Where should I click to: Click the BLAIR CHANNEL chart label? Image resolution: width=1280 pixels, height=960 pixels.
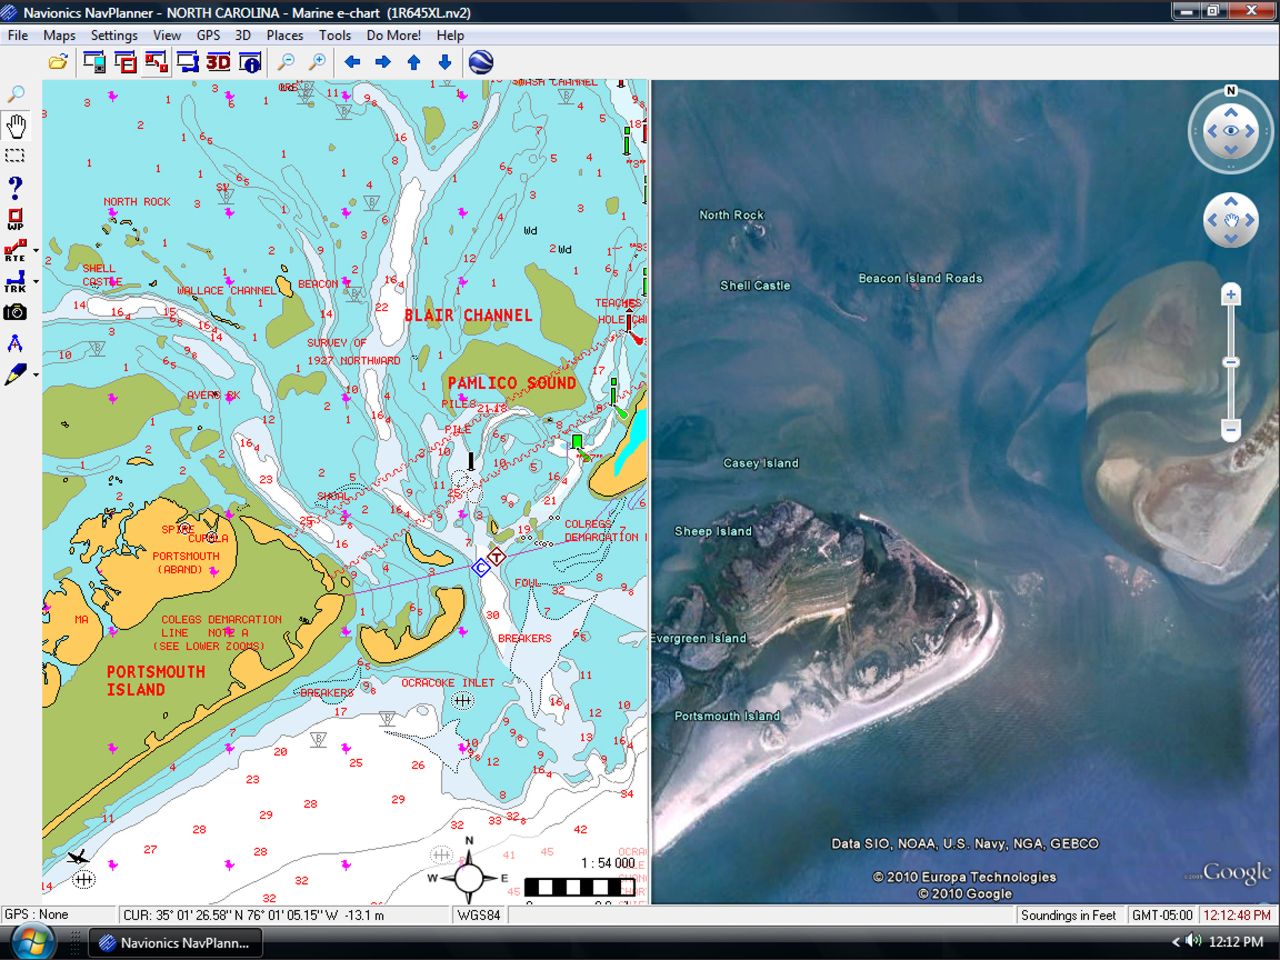tap(468, 315)
